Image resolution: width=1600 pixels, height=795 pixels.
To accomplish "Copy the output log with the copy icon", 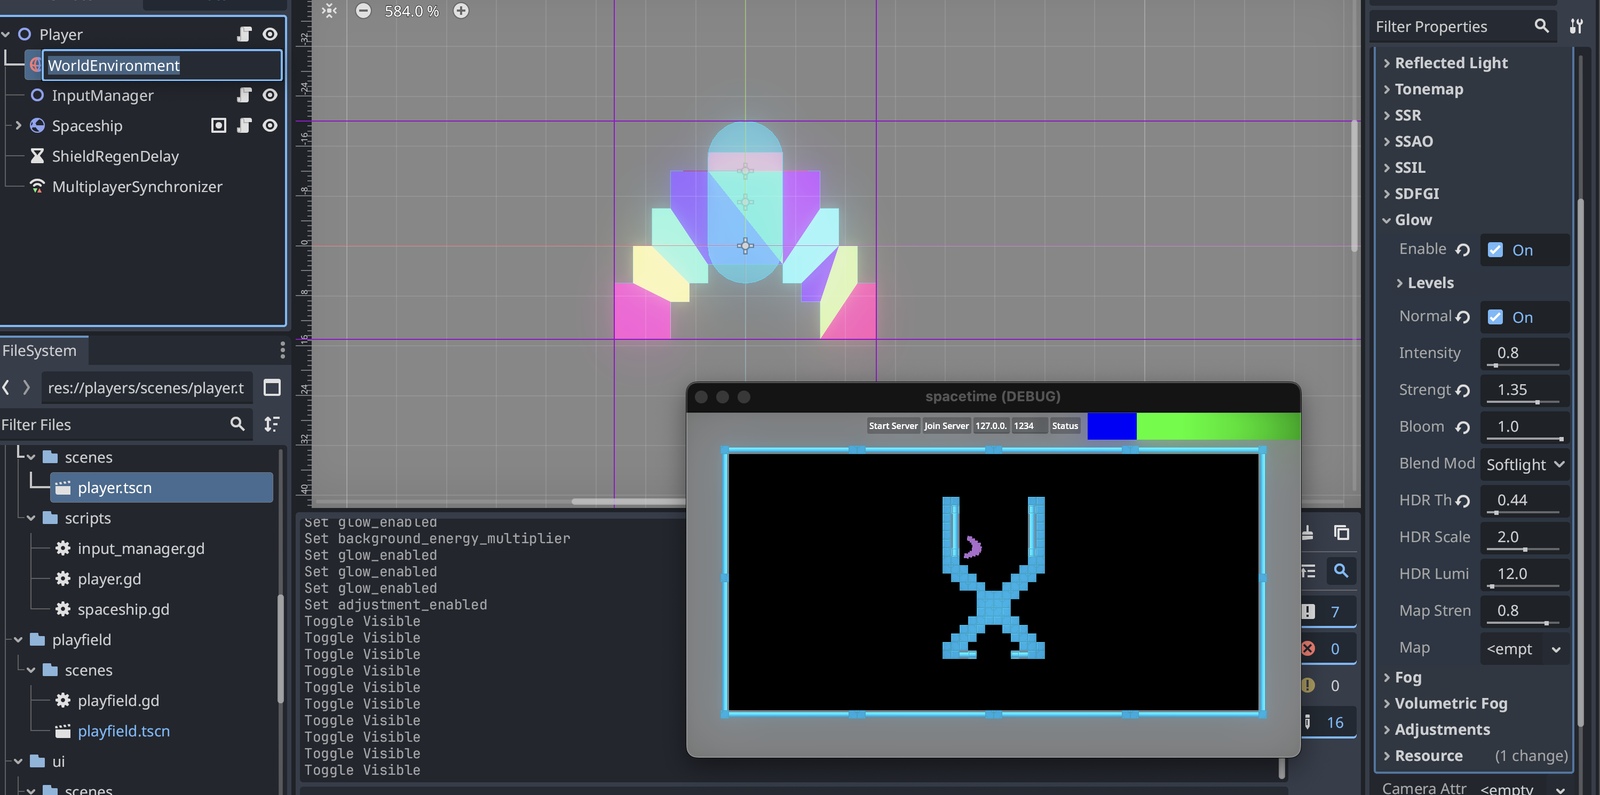I will (1342, 533).
